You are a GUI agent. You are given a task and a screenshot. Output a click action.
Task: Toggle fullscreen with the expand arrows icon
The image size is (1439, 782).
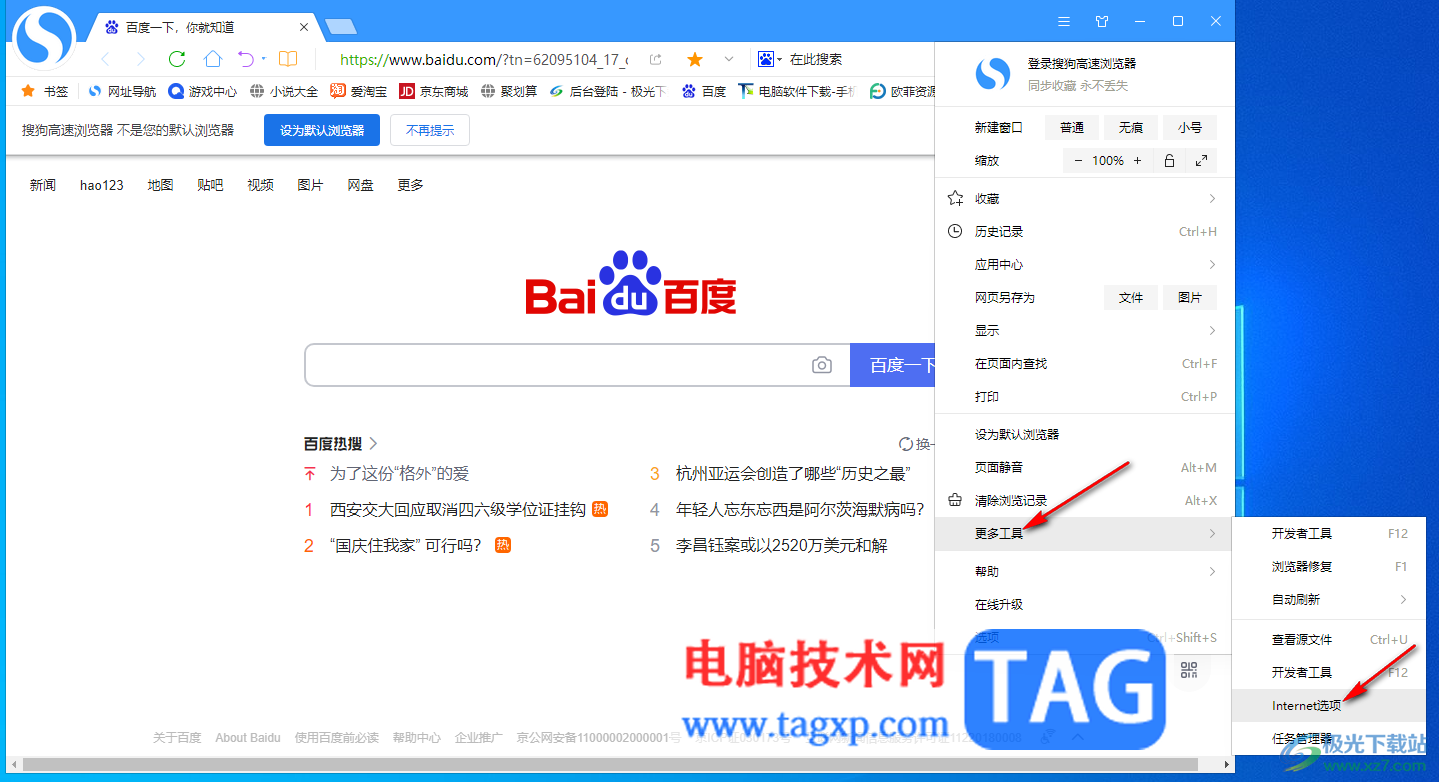pos(1202,160)
